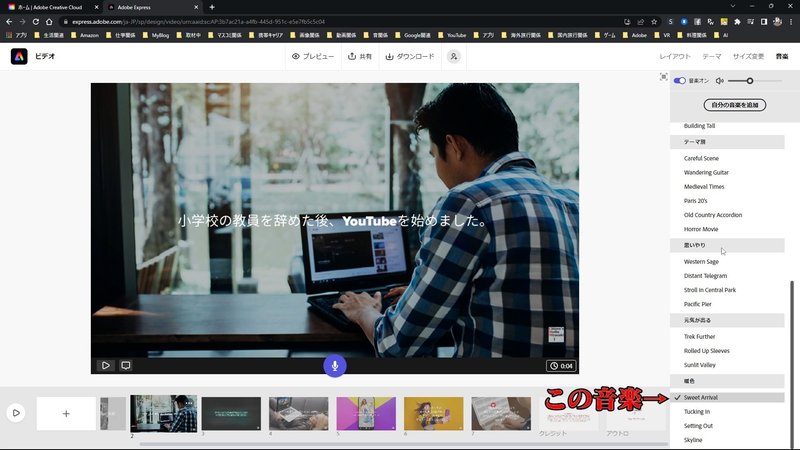This screenshot has width=800, height=450.
Task: Play the whole video from timeline
Action: coord(16,413)
